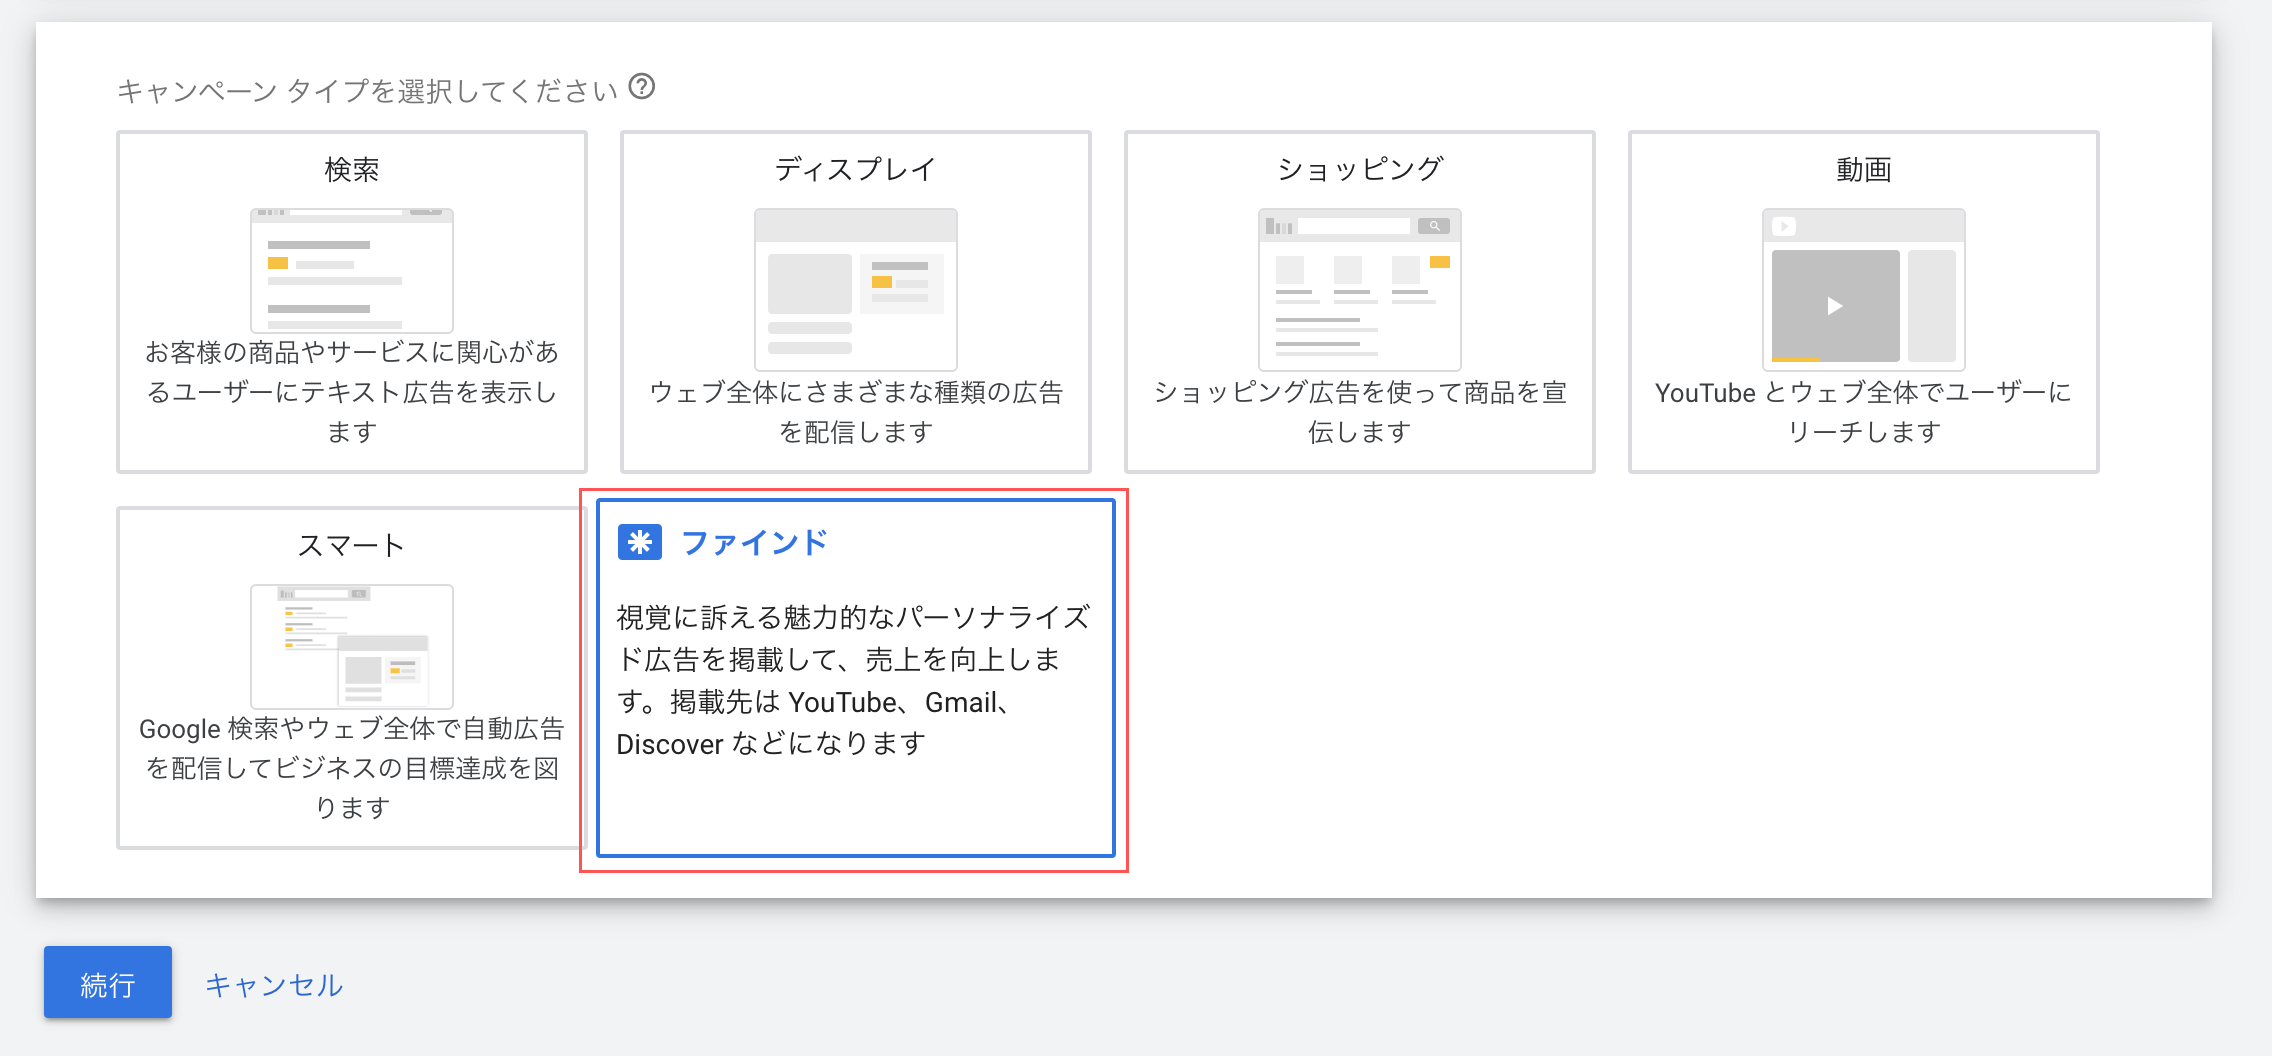2272x1056 pixels.
Task: Click the ファインド title text
Action: tap(755, 542)
